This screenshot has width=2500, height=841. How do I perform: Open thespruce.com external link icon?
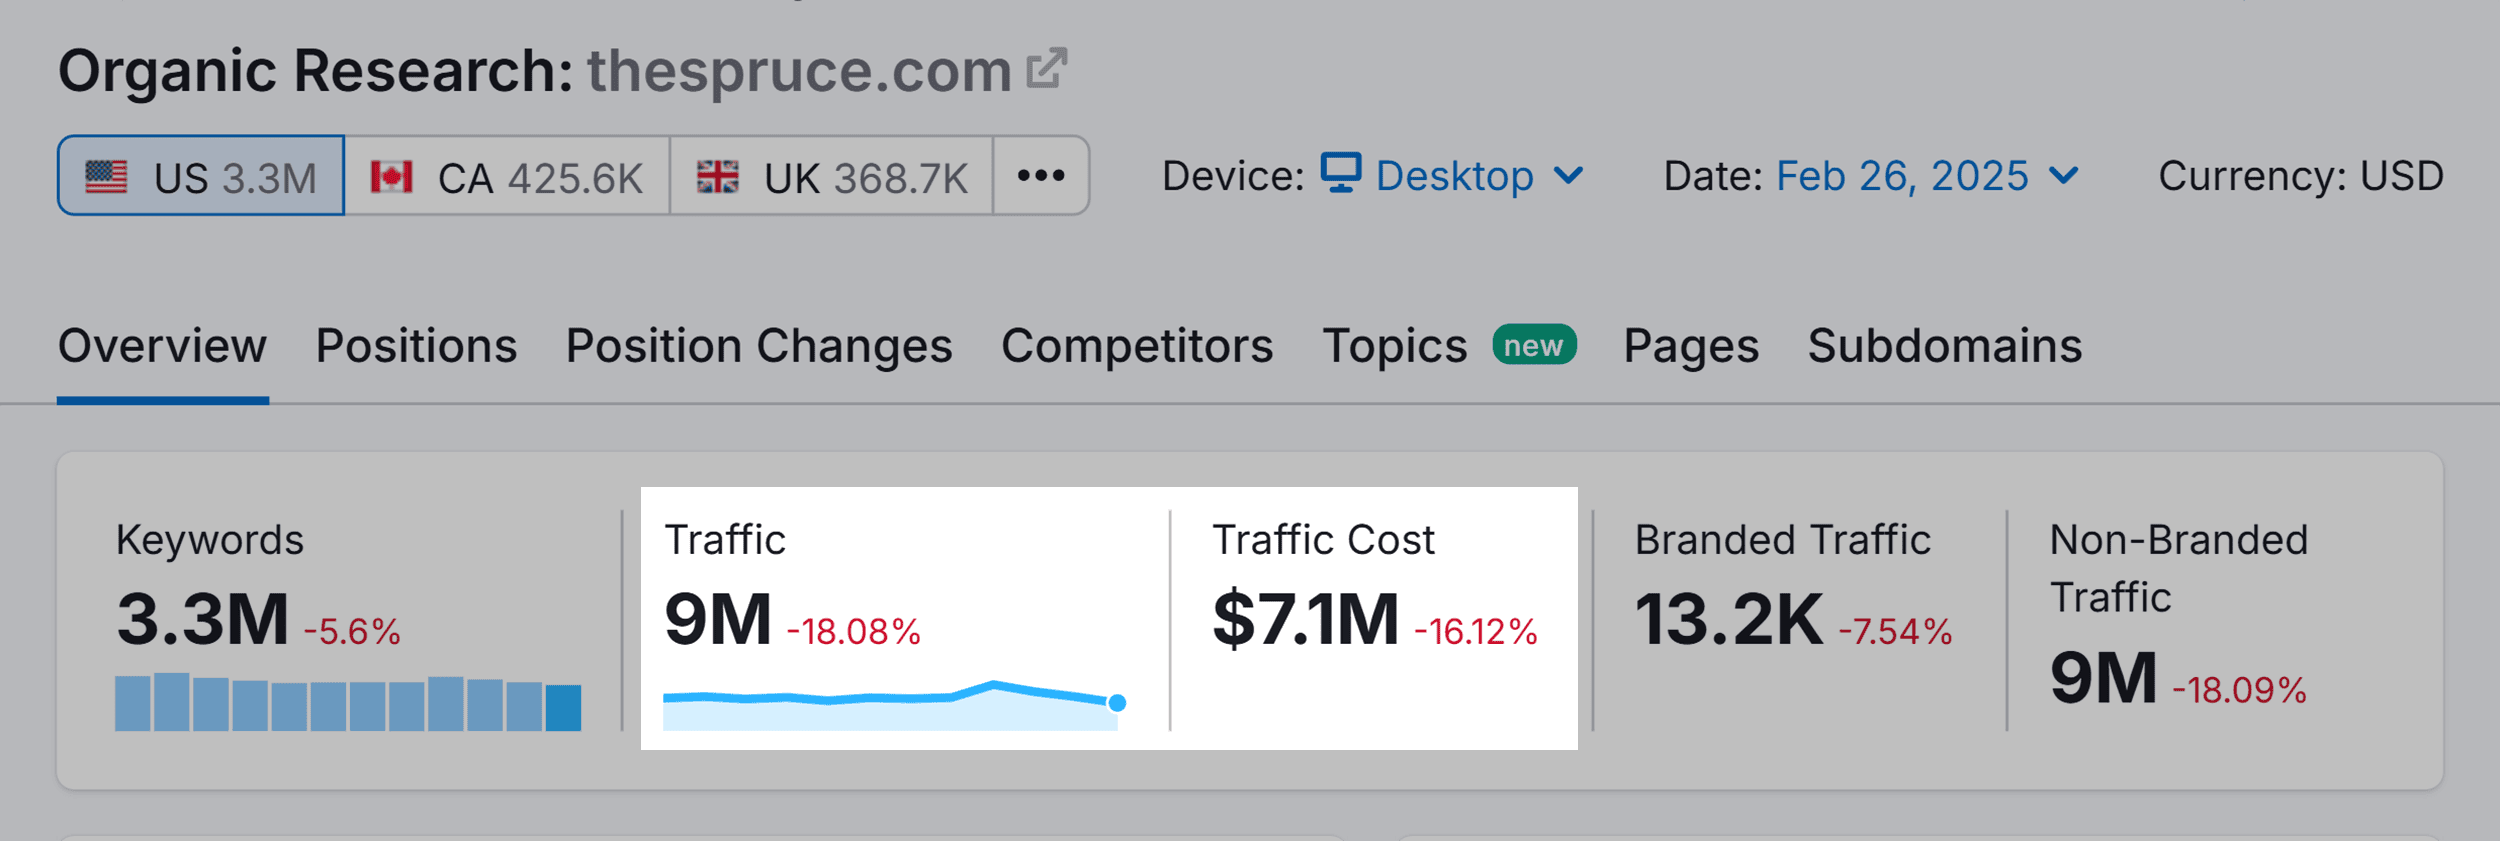click(1047, 69)
